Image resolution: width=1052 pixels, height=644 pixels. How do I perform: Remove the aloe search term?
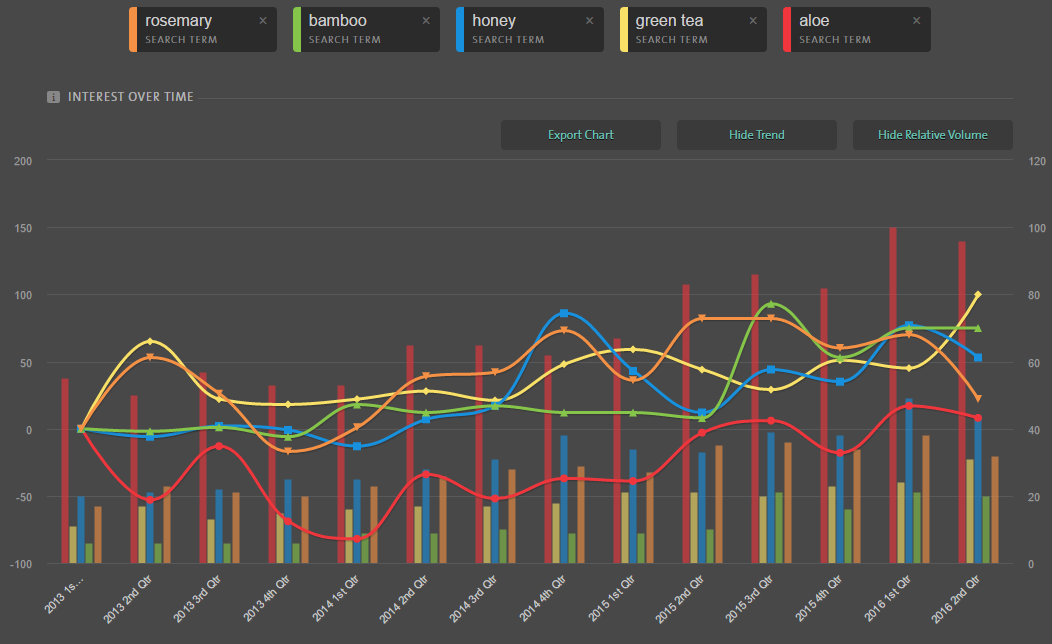coord(916,20)
